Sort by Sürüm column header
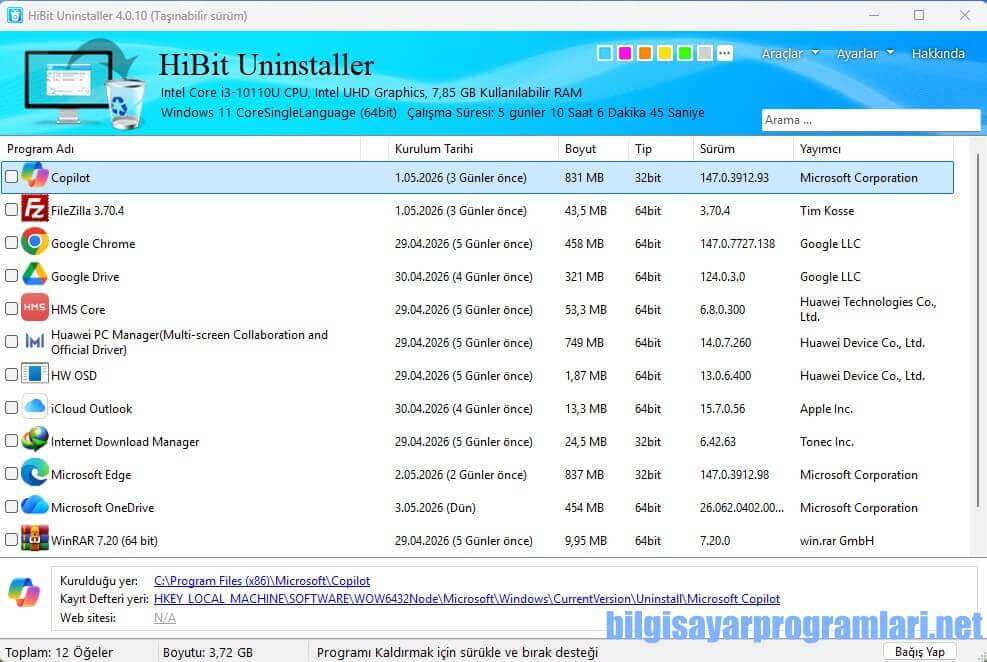This screenshot has height=662, width=987. (x=743, y=149)
